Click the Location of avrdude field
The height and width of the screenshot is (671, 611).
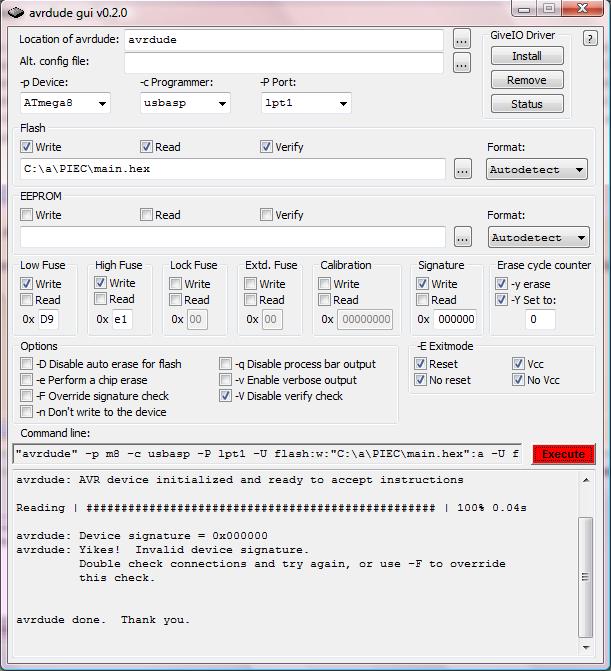(284, 40)
